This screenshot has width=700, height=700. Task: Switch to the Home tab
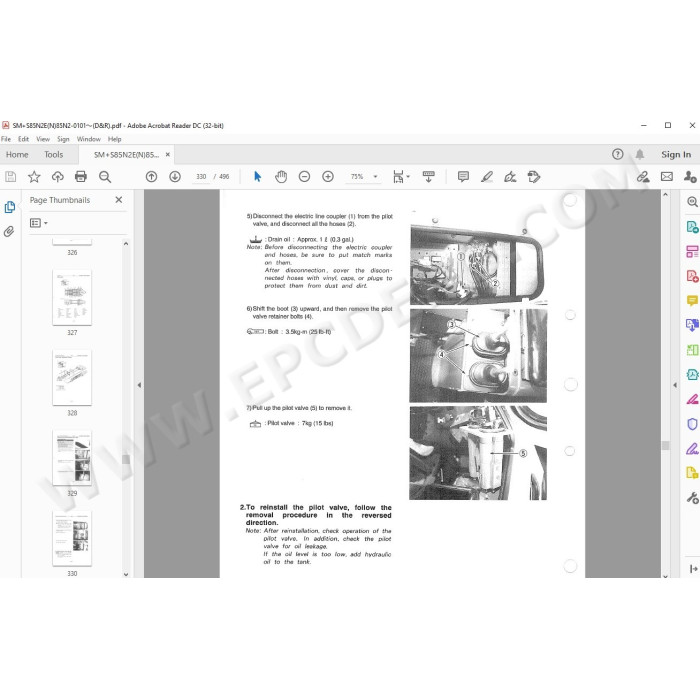pyautogui.click(x=17, y=154)
